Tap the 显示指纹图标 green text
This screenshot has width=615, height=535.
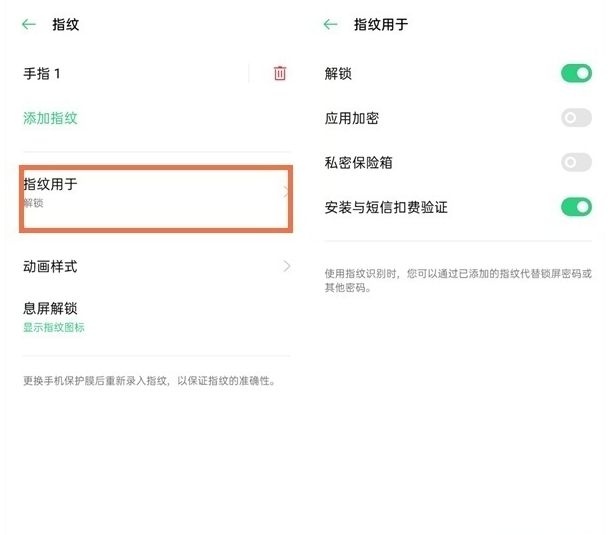coord(54,328)
